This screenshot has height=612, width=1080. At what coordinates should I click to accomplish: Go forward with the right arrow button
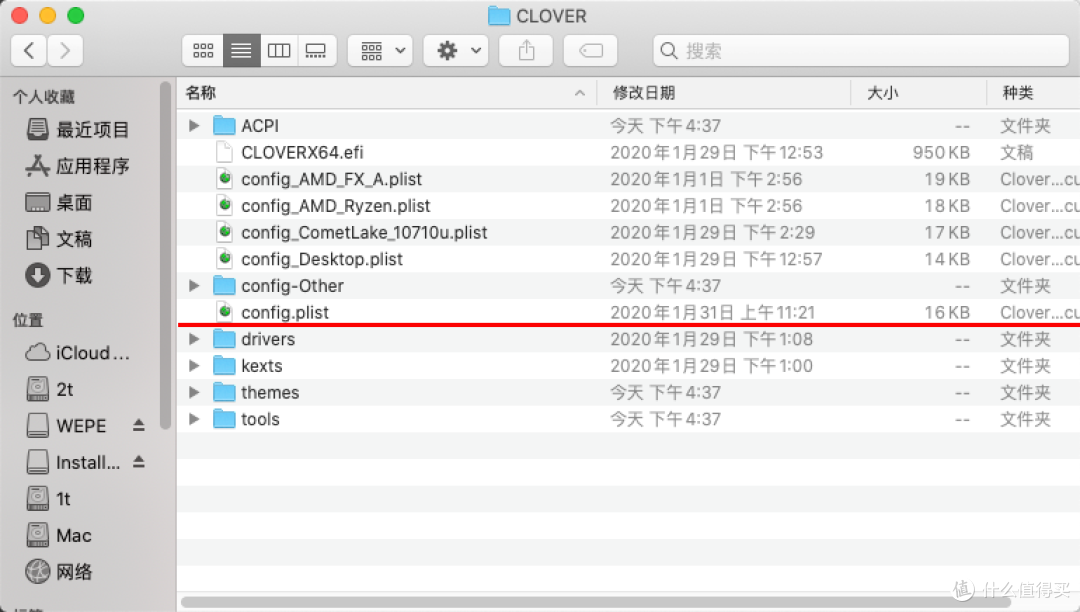click(65, 50)
